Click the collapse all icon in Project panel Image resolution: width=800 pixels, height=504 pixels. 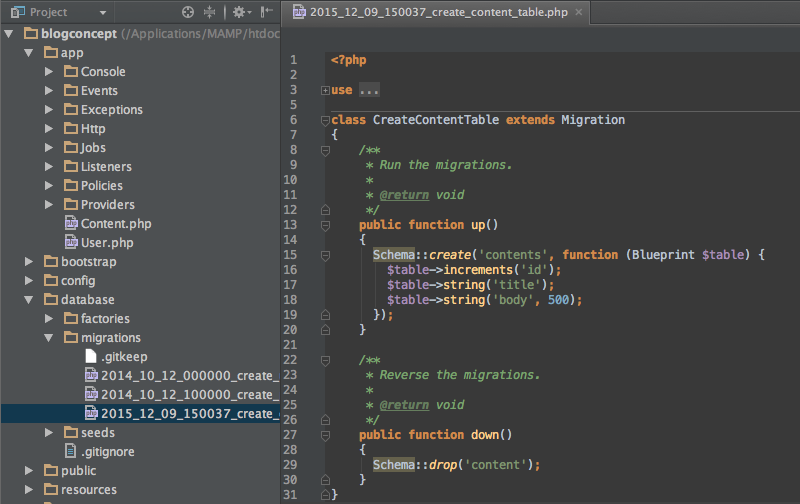point(209,12)
